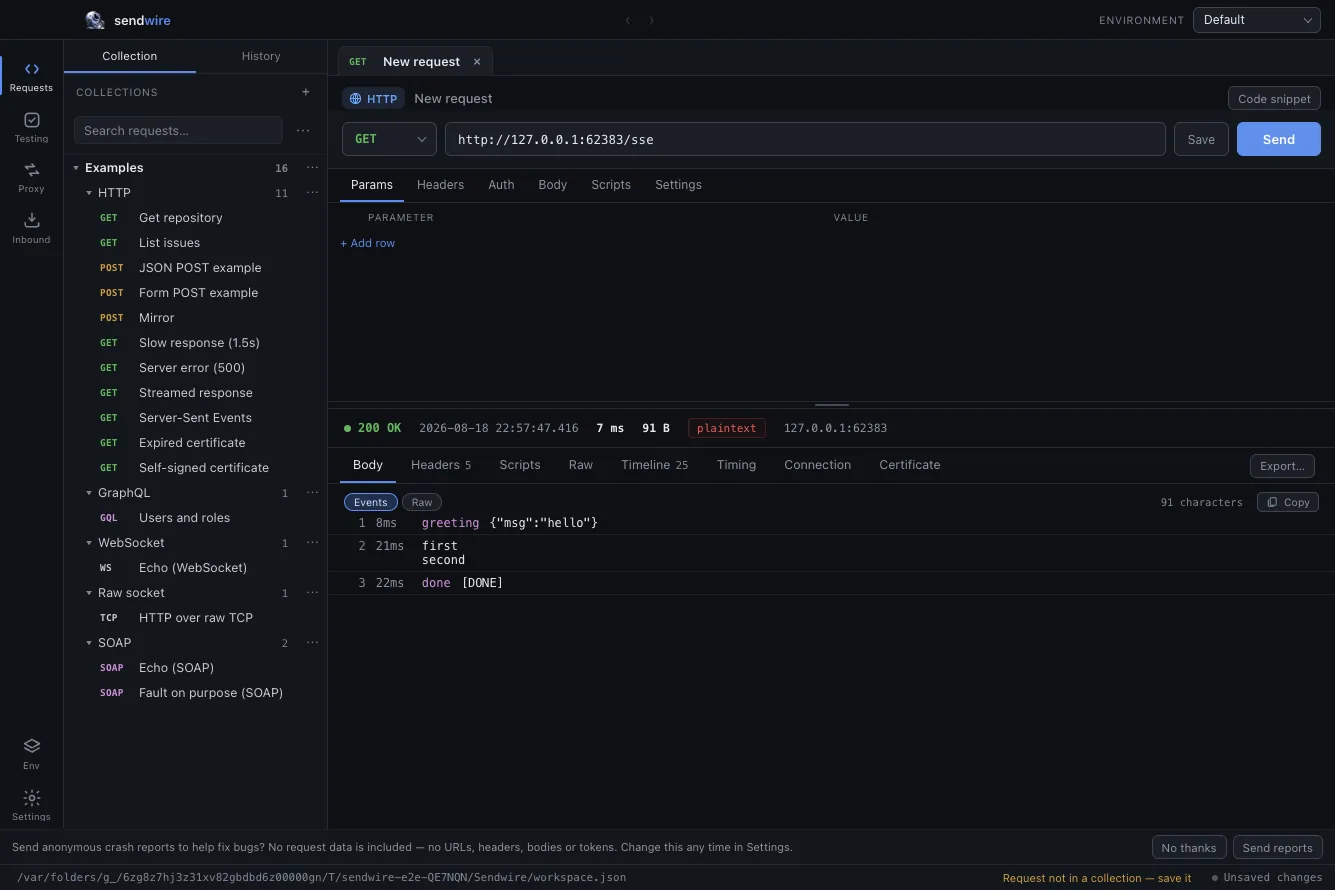Screen dimensions: 1335x890
Task: Click the greeting event row
Action: pos(831,523)
